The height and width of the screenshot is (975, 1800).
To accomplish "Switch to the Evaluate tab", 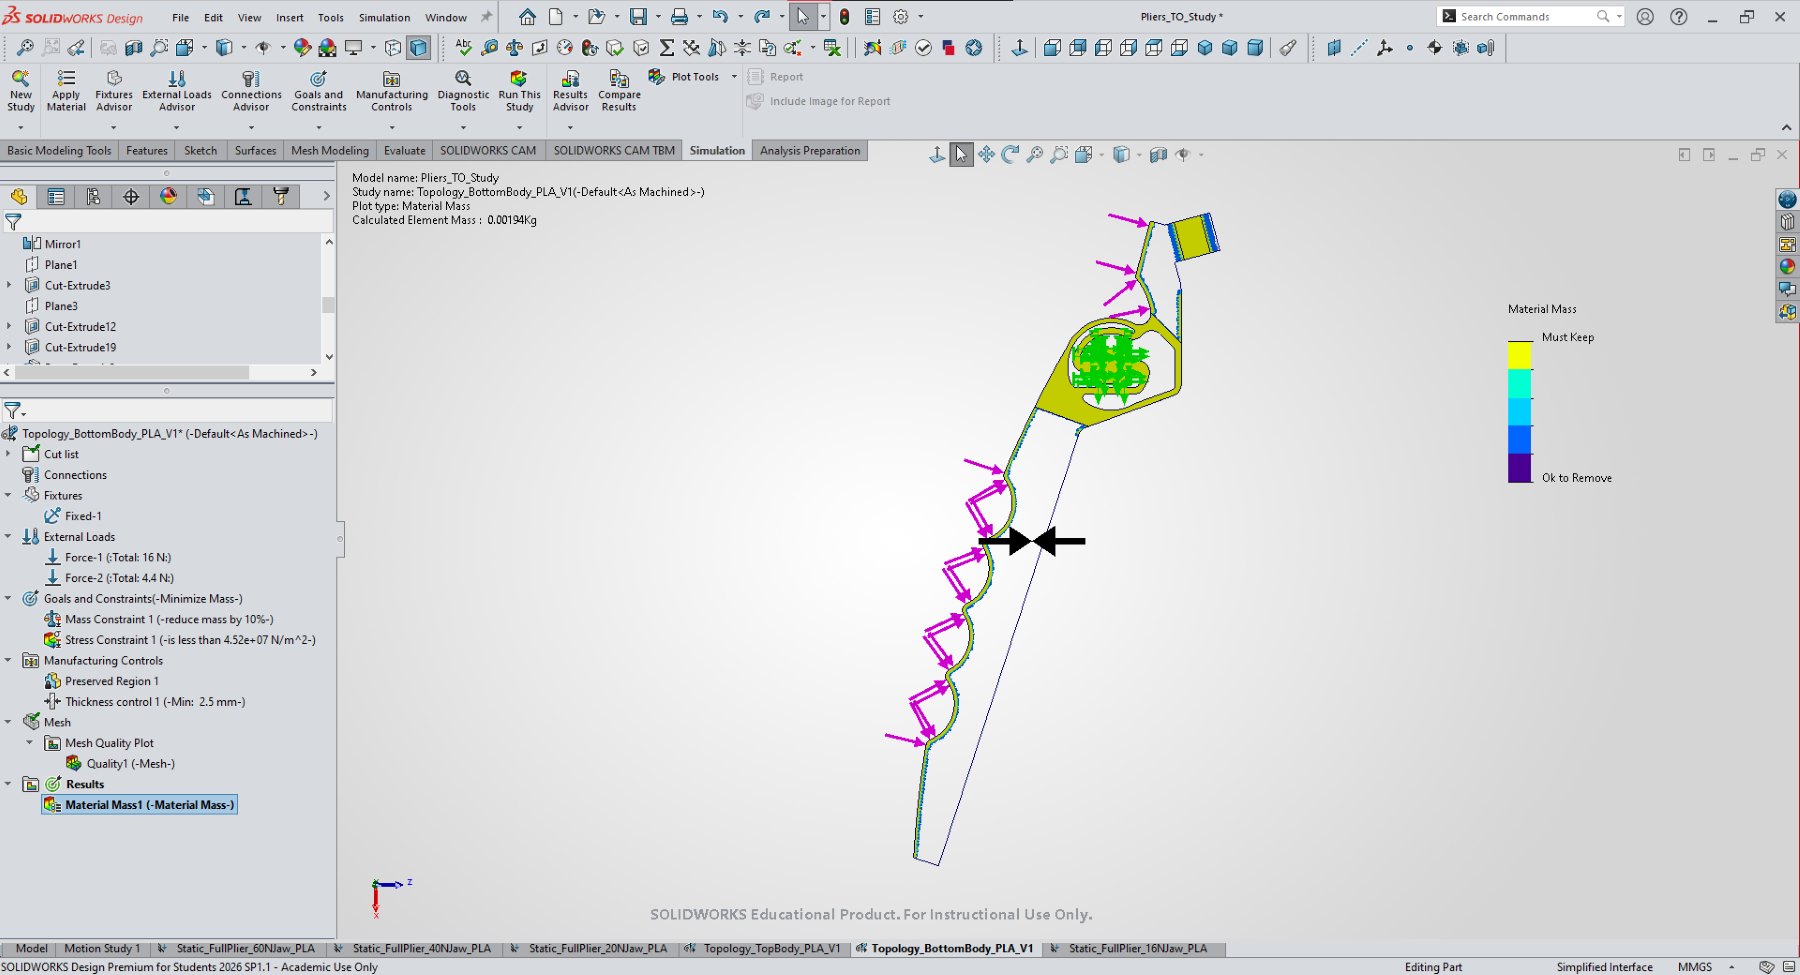I will [405, 151].
